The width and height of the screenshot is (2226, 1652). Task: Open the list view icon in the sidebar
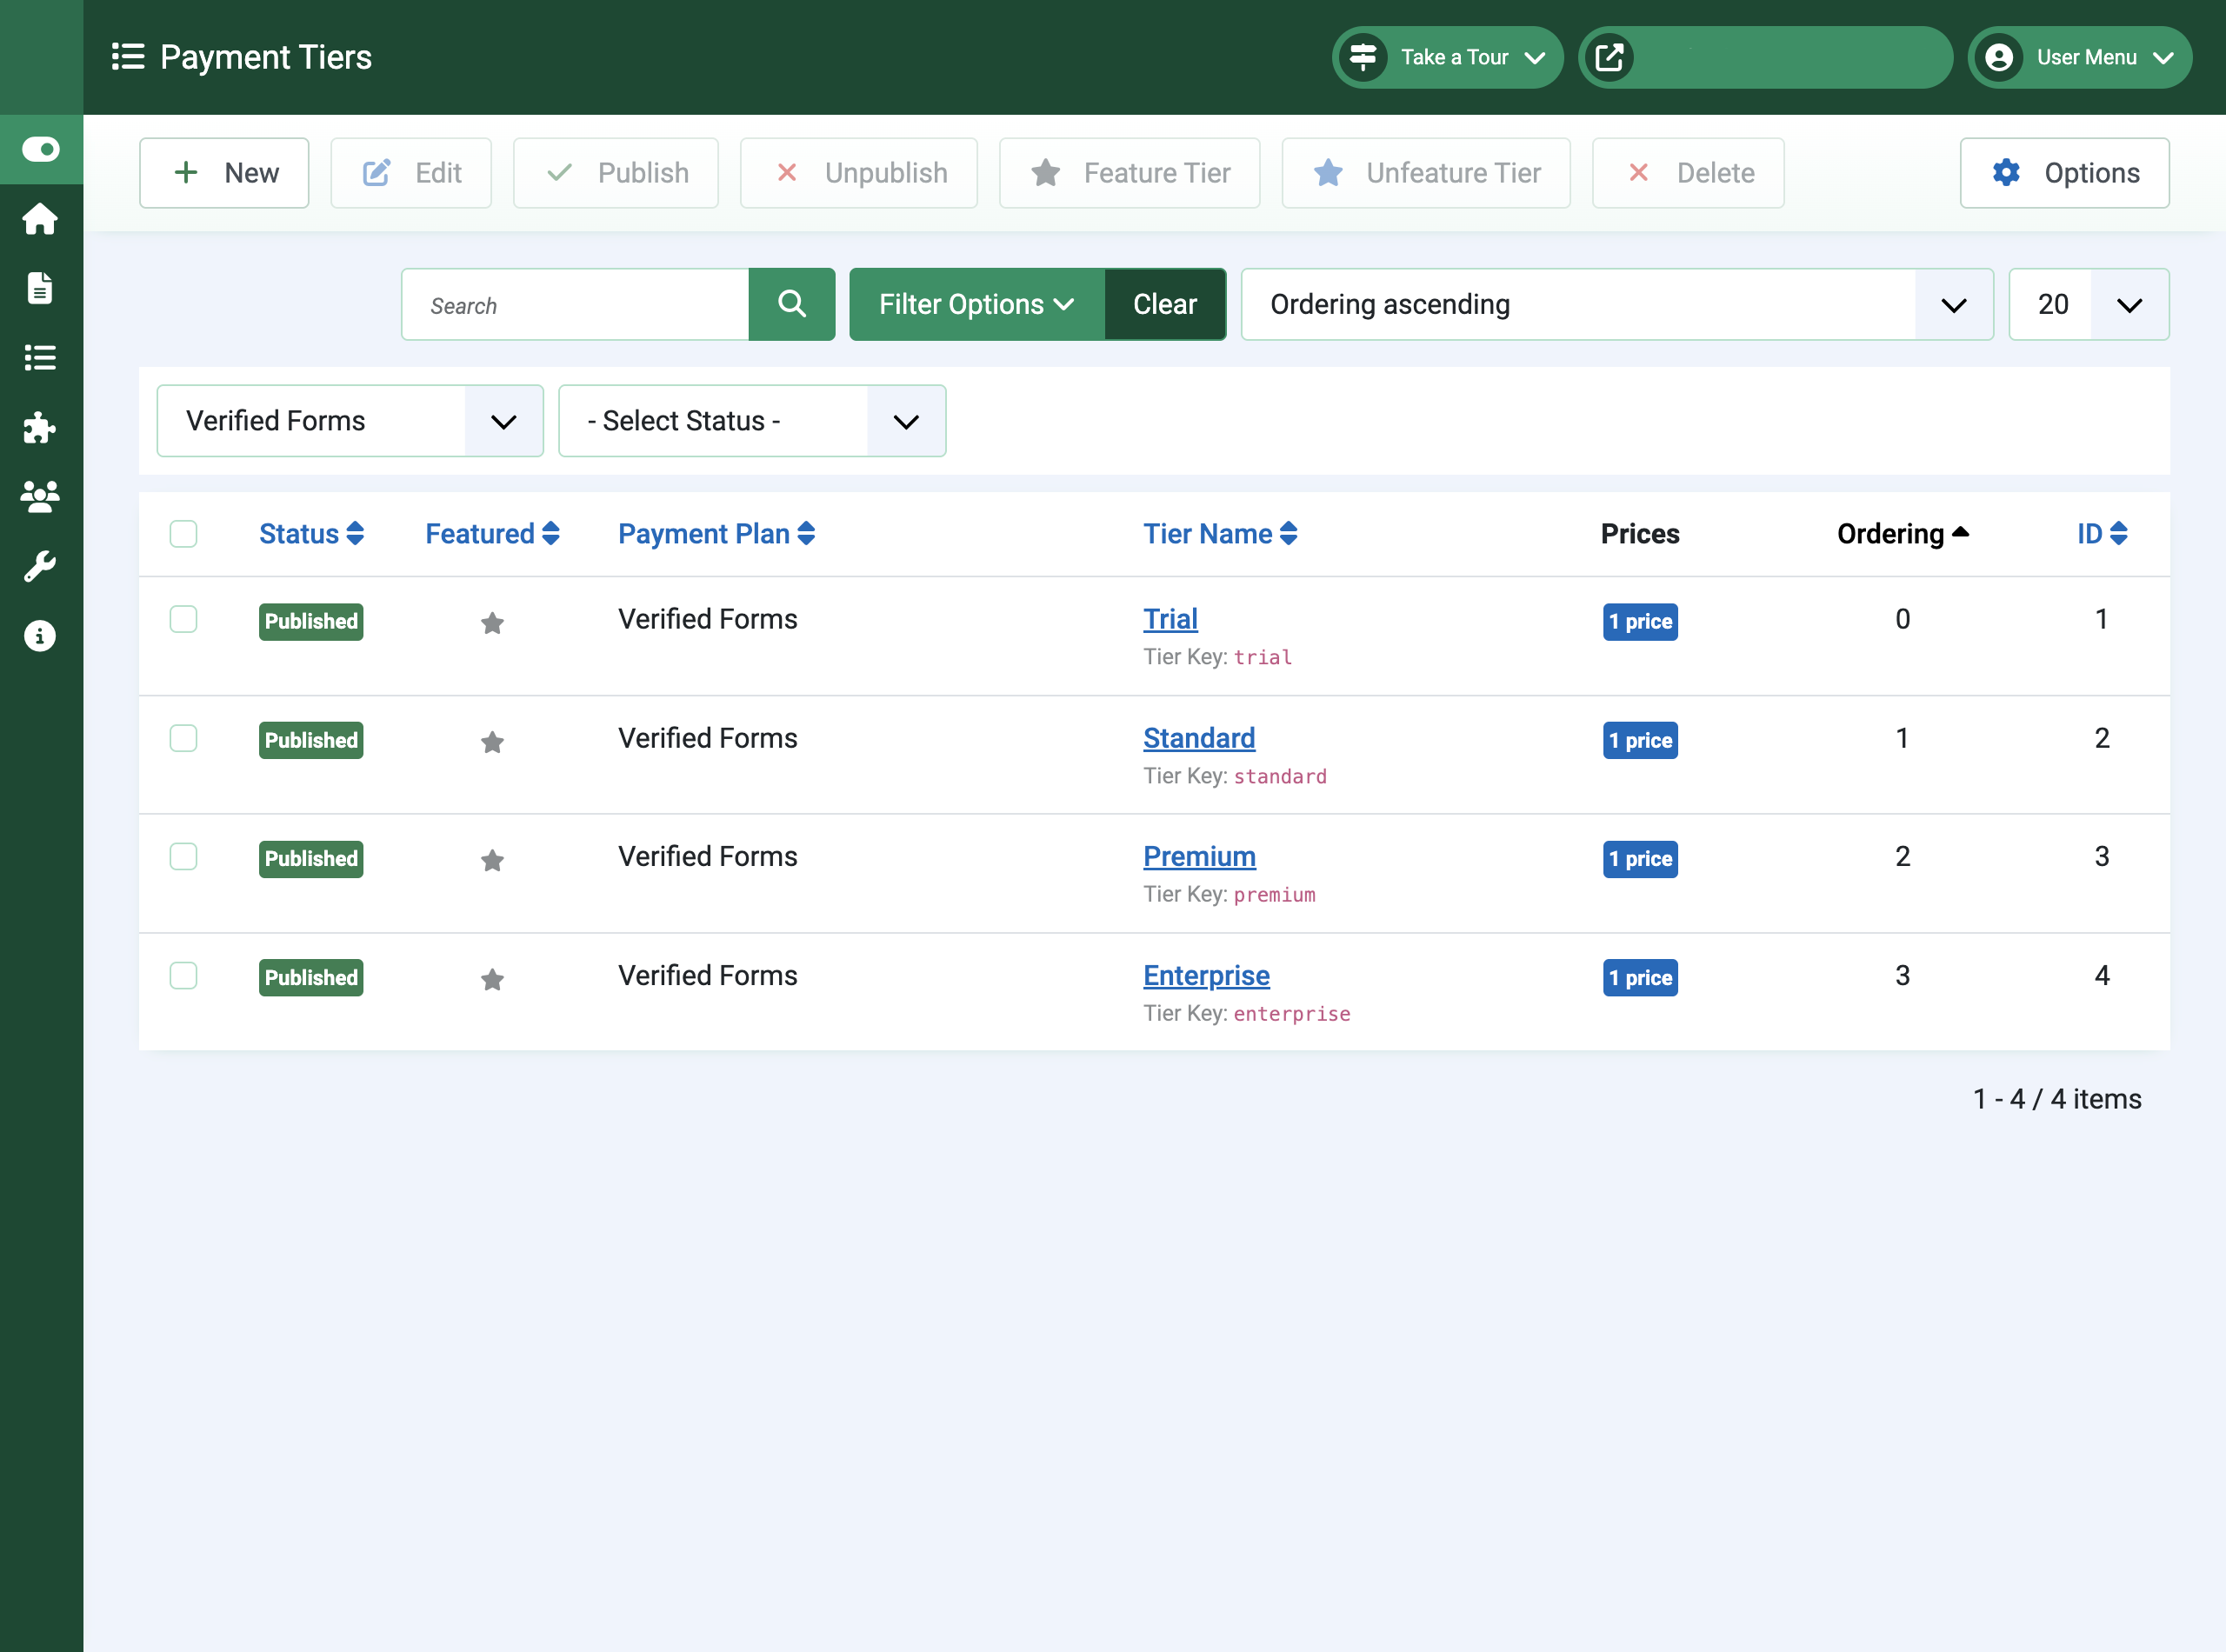[x=41, y=358]
